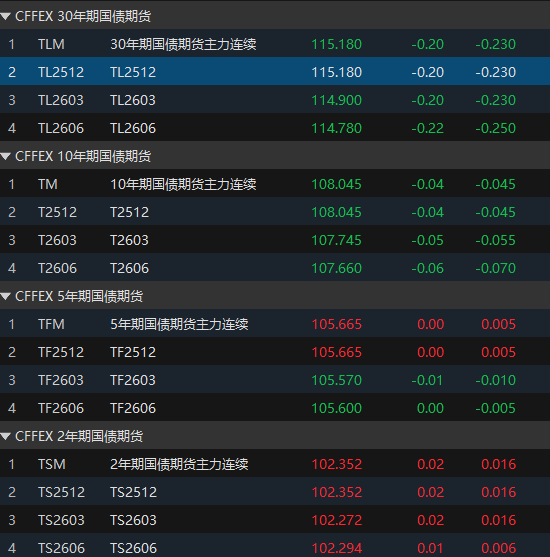Select TF2603 contract code

pyautogui.click(x=61, y=380)
